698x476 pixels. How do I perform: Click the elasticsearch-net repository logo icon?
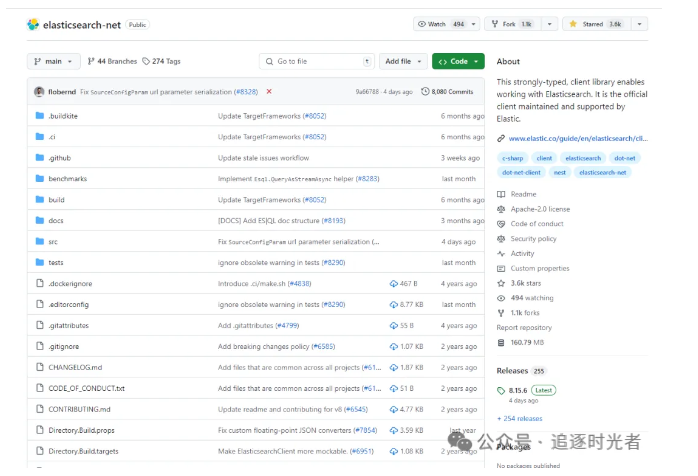pyautogui.click(x=33, y=24)
